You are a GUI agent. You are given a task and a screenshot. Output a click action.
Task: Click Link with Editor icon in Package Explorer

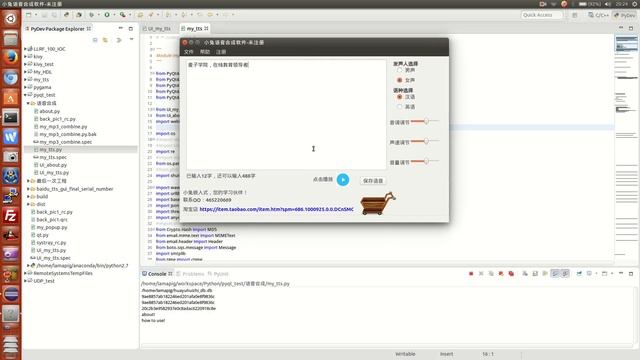[105, 40]
